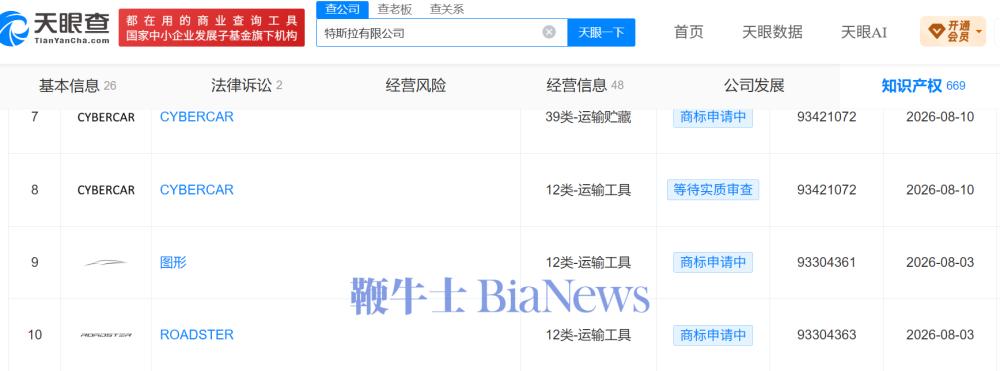Focus the search field containing 特斯拉有限公司
The height and width of the screenshot is (371, 1000).
(441, 33)
